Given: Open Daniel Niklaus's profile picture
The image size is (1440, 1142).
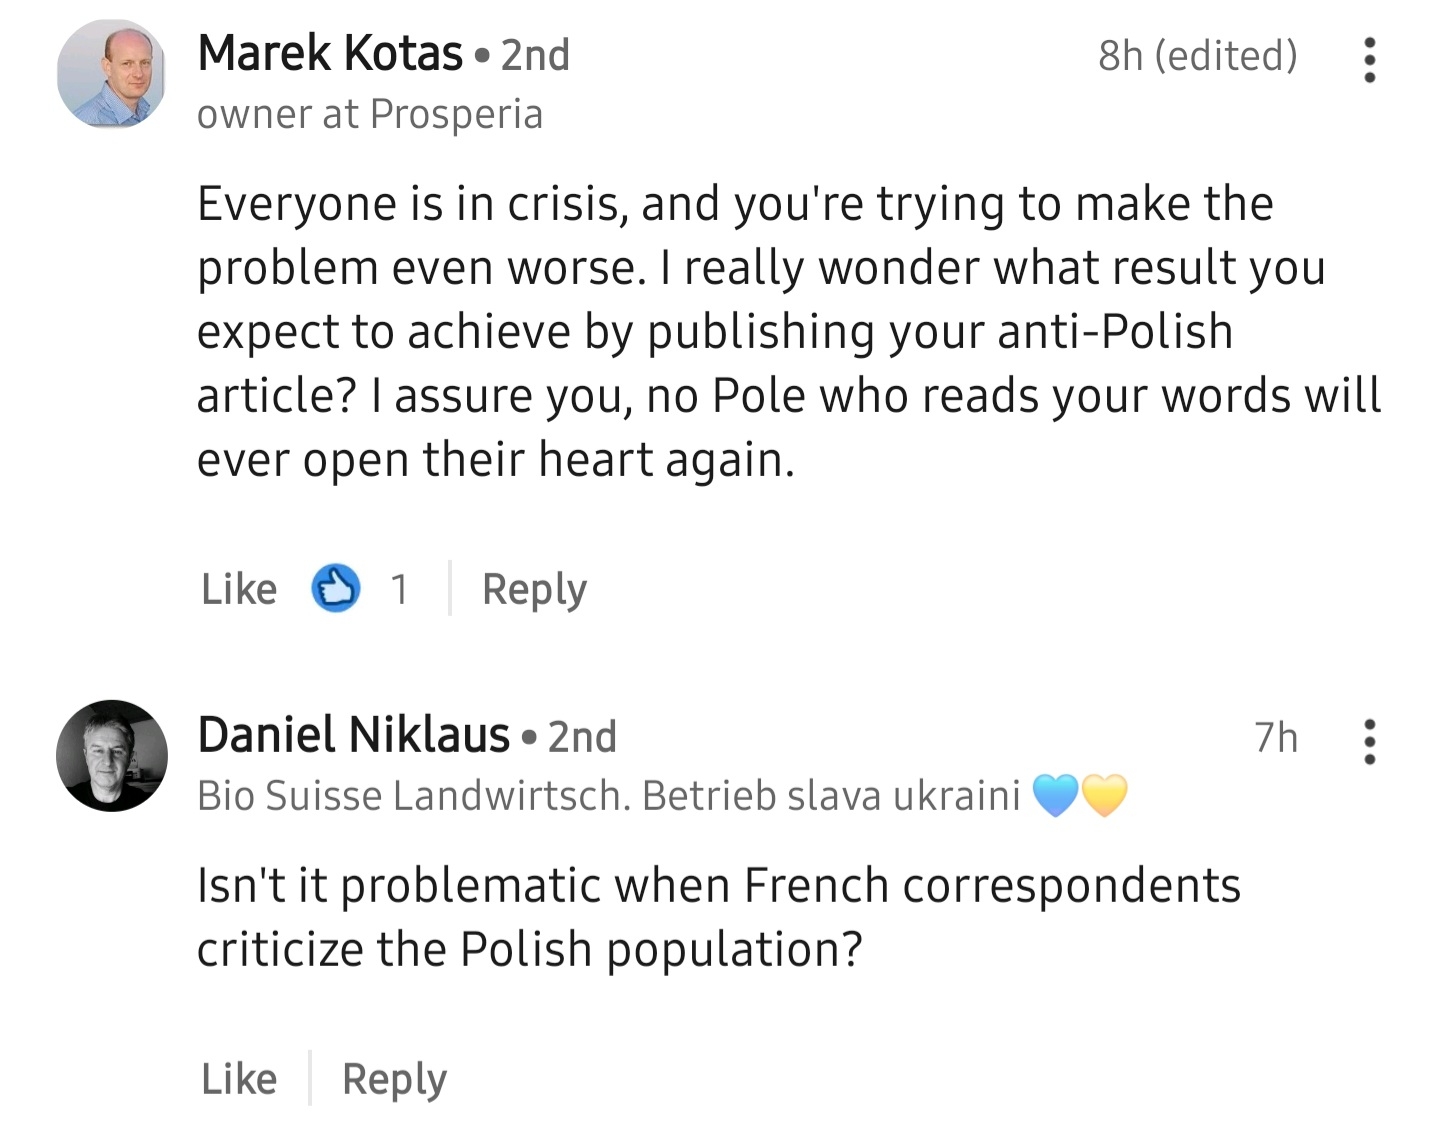Looking at the screenshot, I should (111, 755).
